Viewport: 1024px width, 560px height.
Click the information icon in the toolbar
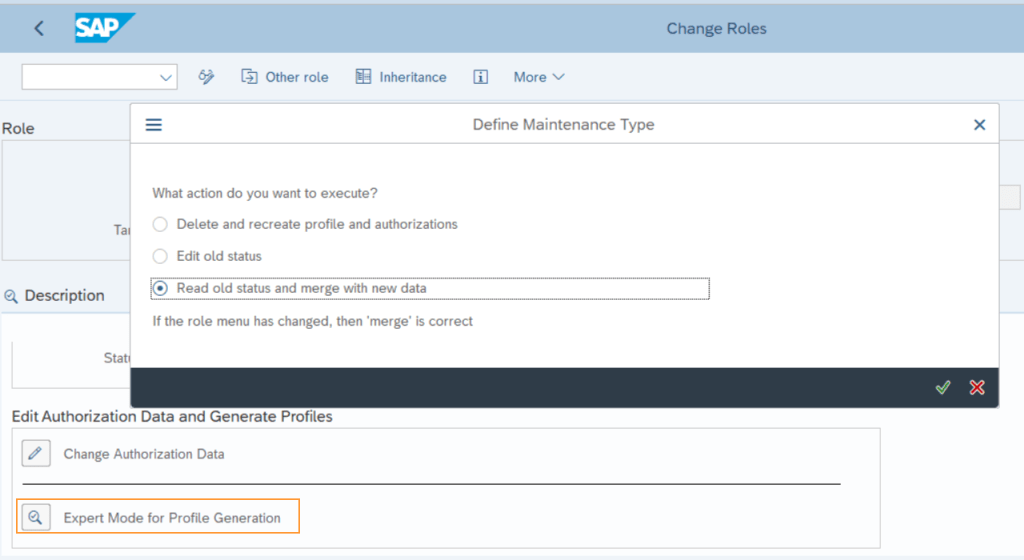coord(480,77)
